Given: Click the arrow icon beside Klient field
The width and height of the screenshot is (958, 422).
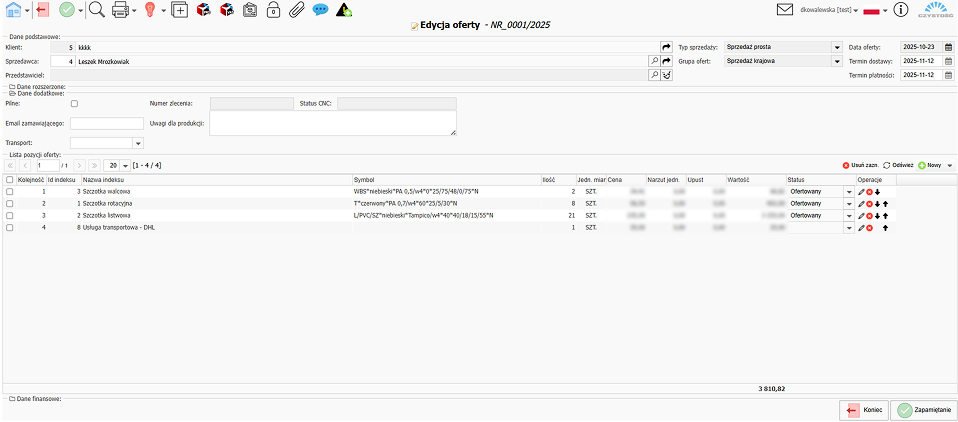Looking at the screenshot, I should (x=666, y=47).
